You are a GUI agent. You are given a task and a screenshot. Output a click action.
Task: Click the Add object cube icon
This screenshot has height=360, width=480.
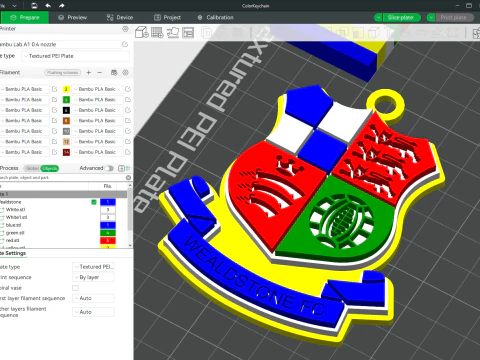pyautogui.click(x=142, y=33)
